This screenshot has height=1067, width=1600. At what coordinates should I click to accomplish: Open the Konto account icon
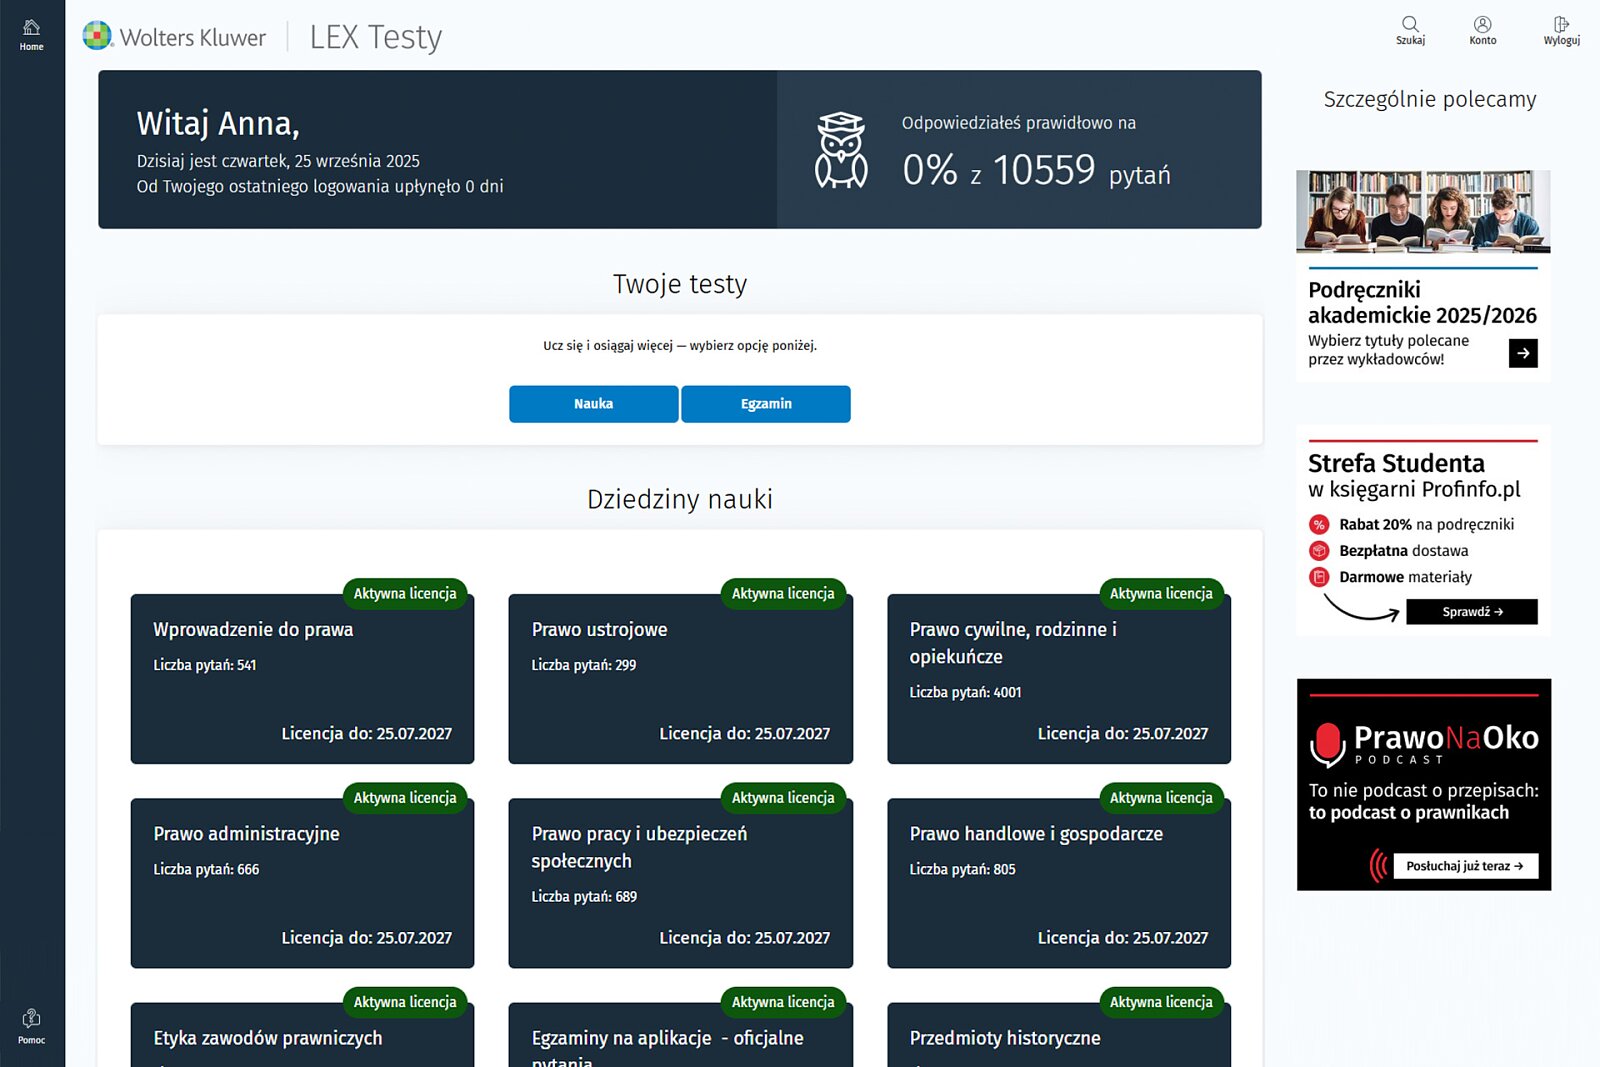[1482, 30]
